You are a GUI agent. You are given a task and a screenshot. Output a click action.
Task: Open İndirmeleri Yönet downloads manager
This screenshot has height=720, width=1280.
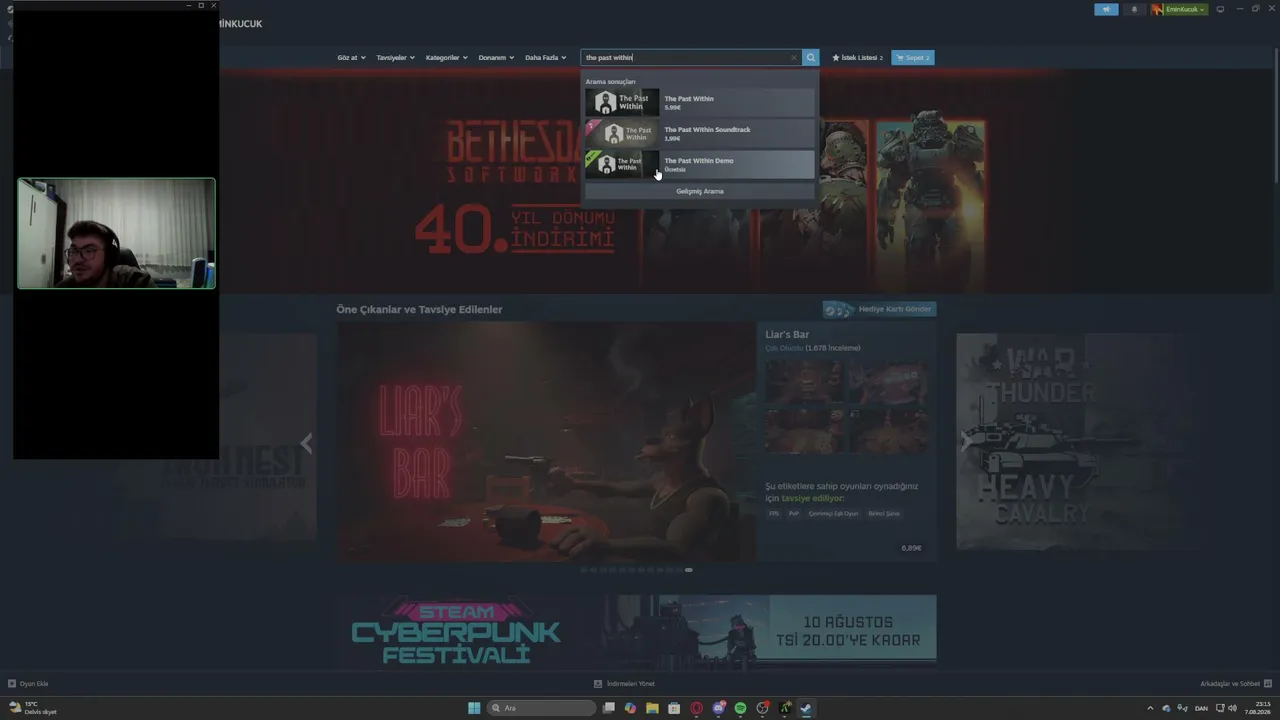[624, 684]
